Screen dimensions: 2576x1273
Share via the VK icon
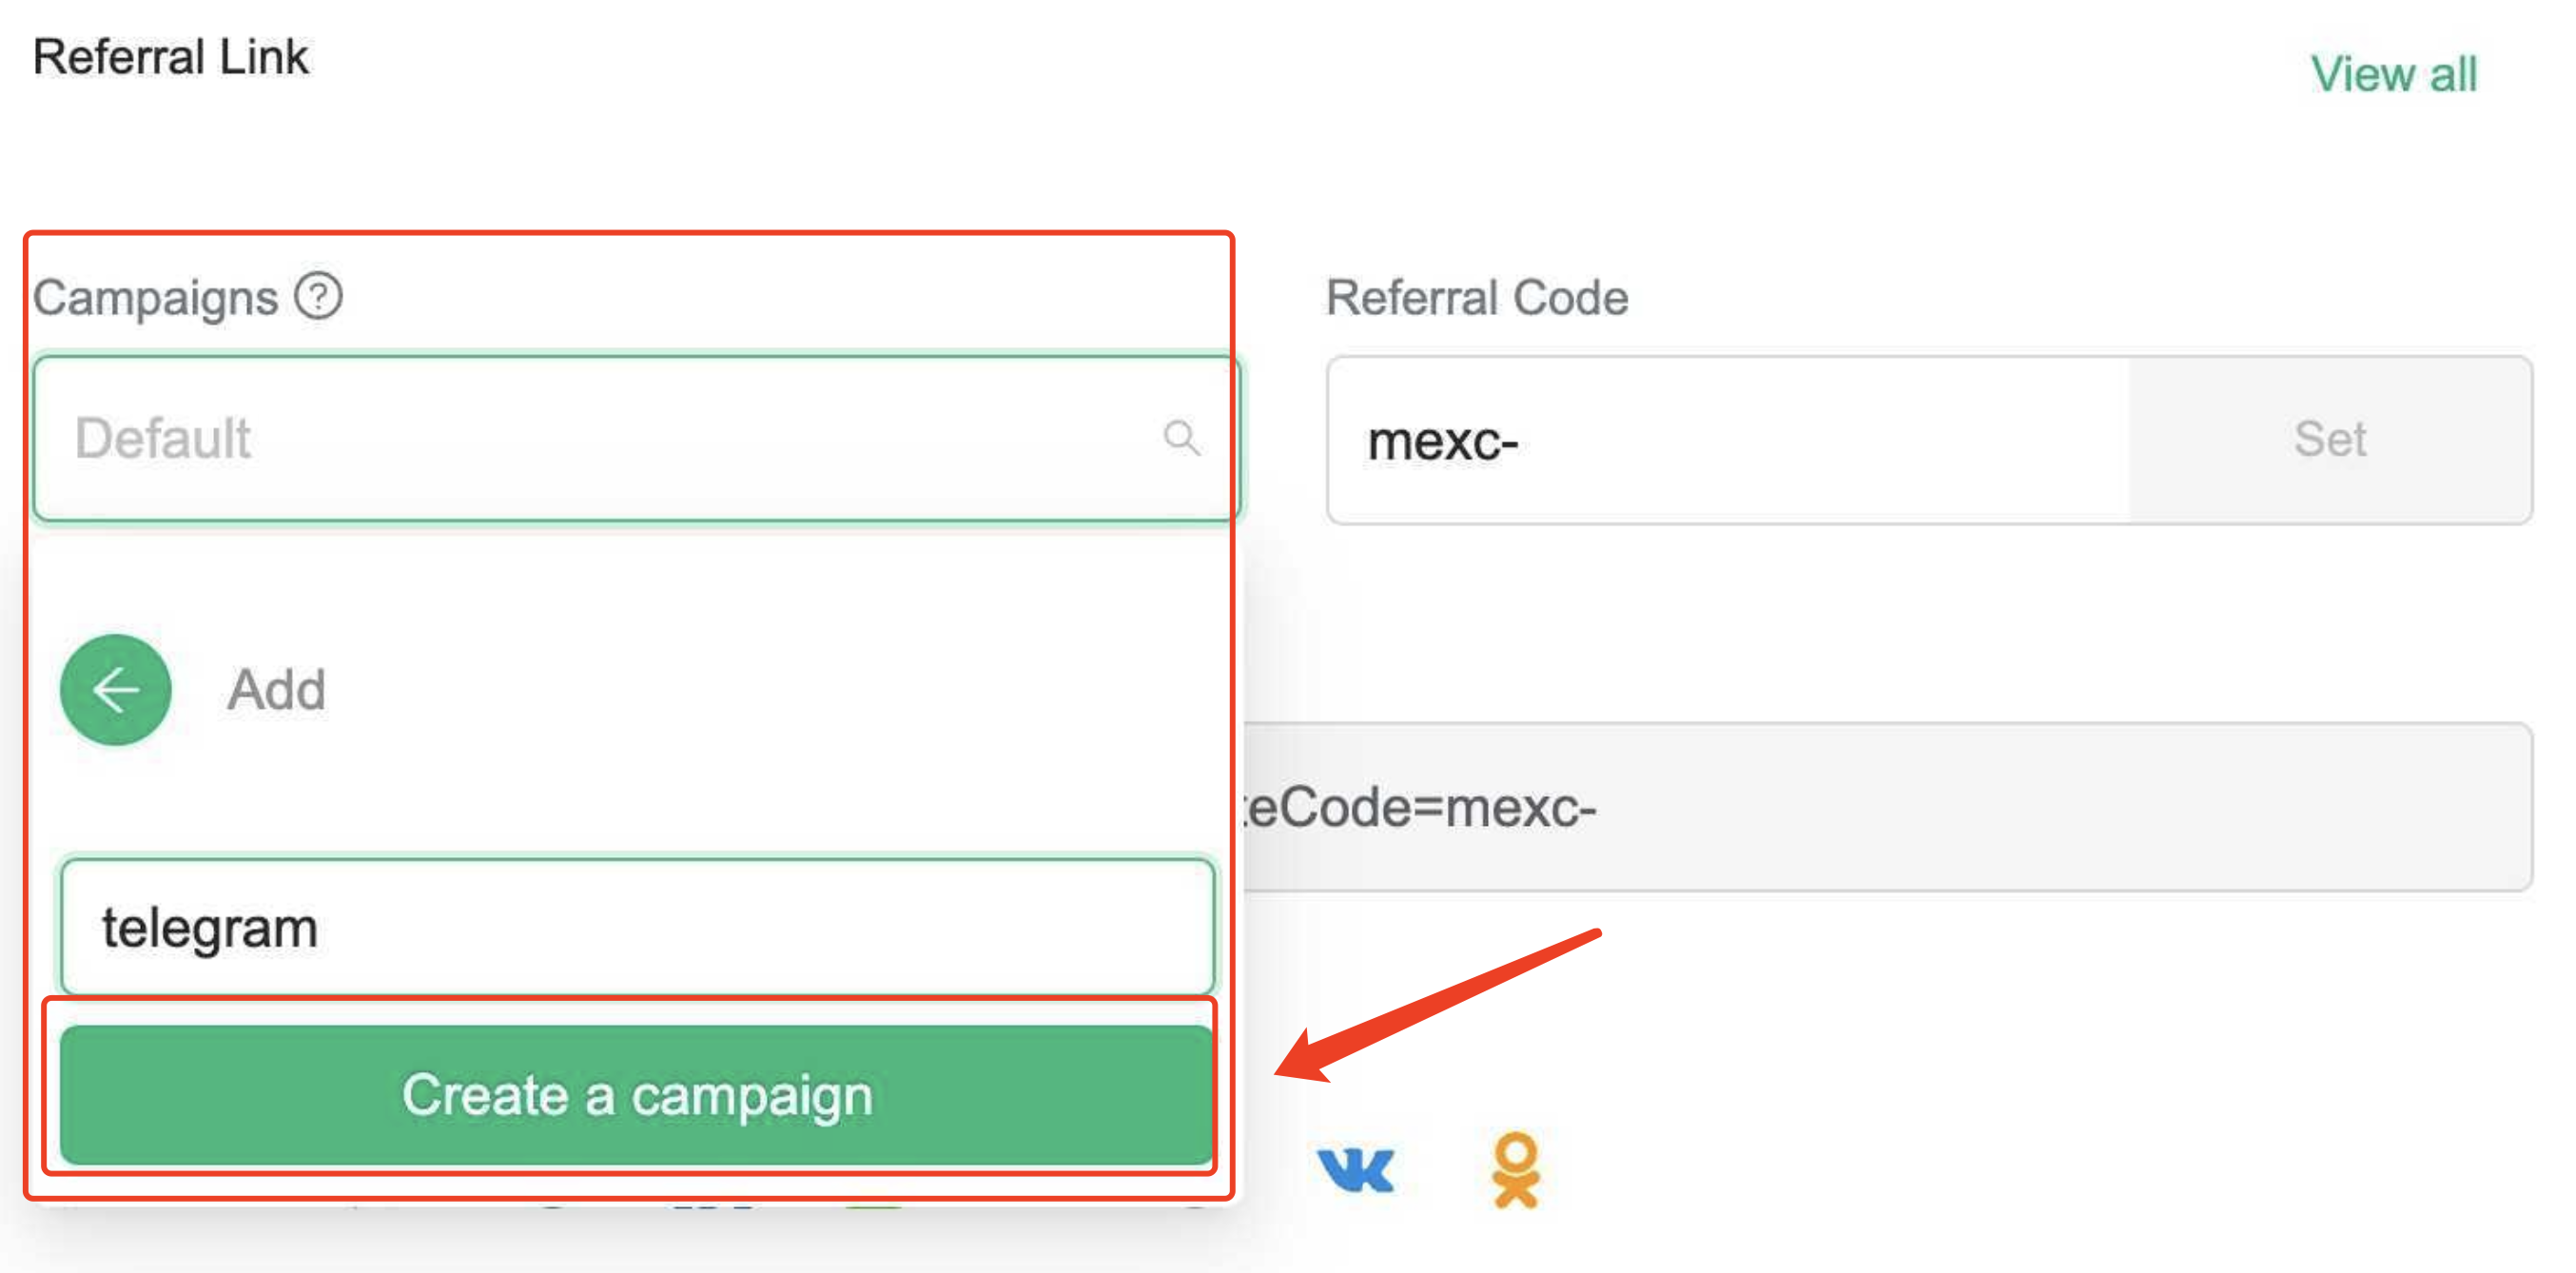[x=1355, y=1170]
